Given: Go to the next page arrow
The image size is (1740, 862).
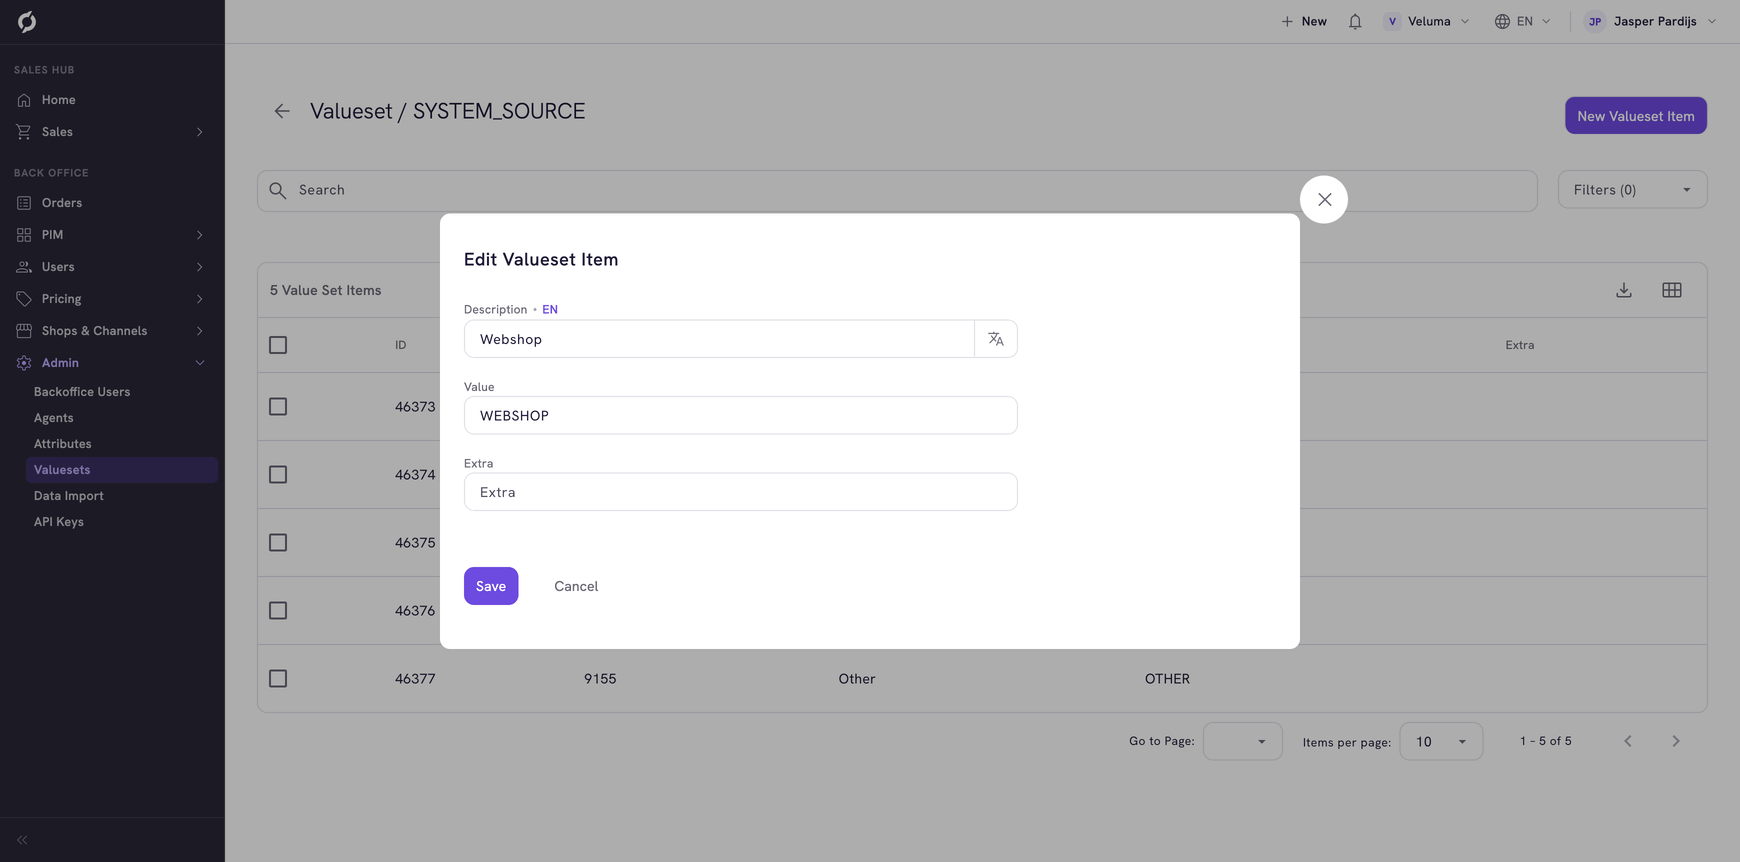Looking at the screenshot, I should point(1676,741).
